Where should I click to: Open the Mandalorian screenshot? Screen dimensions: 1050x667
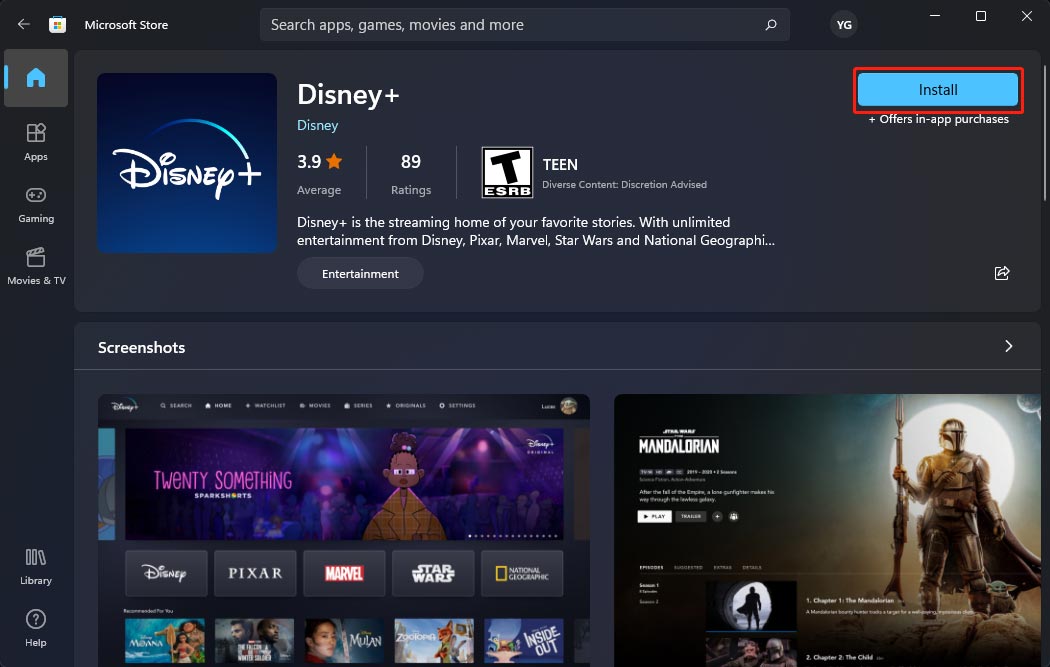(x=827, y=530)
